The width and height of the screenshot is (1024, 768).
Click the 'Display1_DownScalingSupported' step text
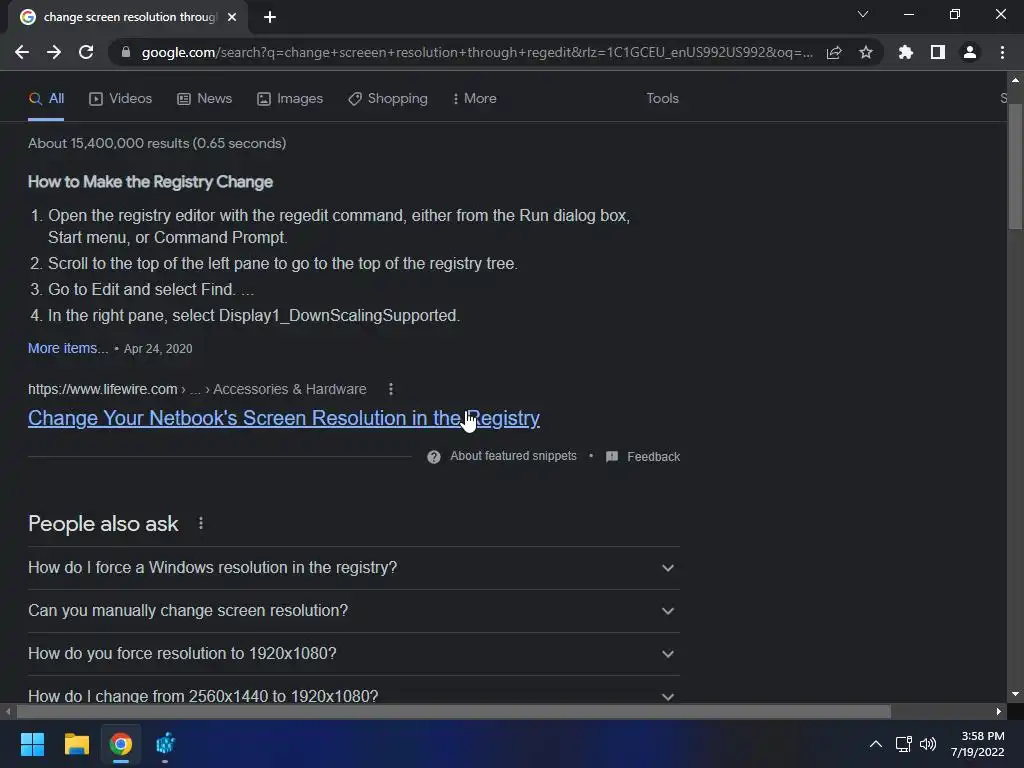pos(254,315)
